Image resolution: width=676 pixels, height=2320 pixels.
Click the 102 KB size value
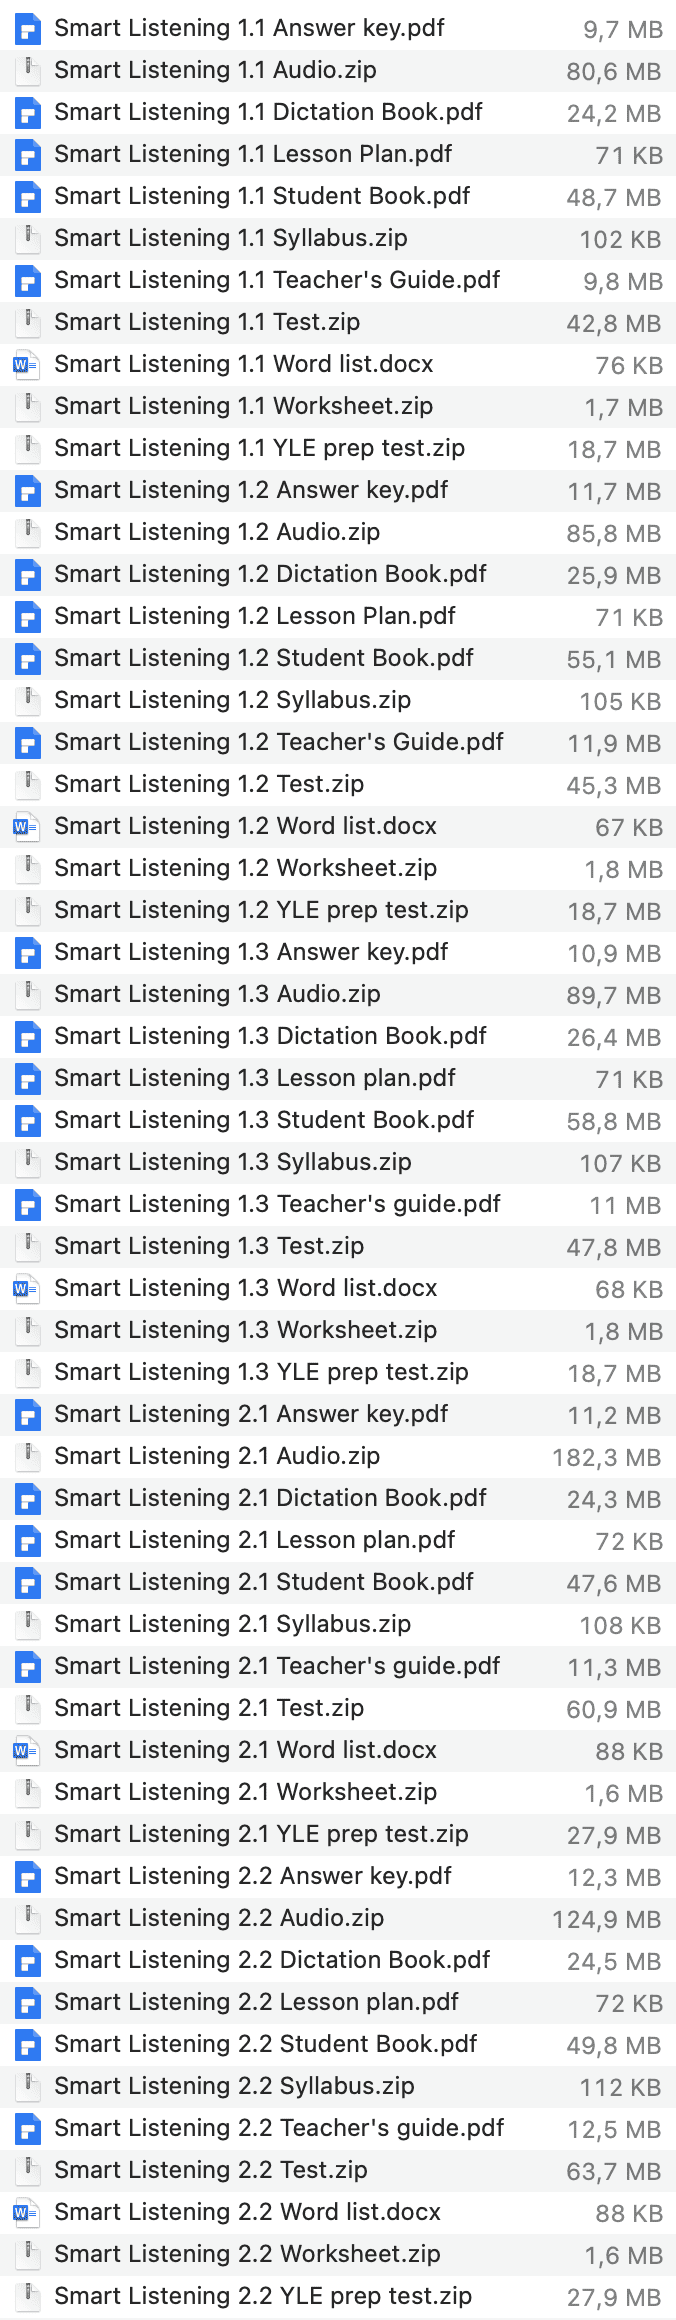pyautogui.click(x=621, y=240)
